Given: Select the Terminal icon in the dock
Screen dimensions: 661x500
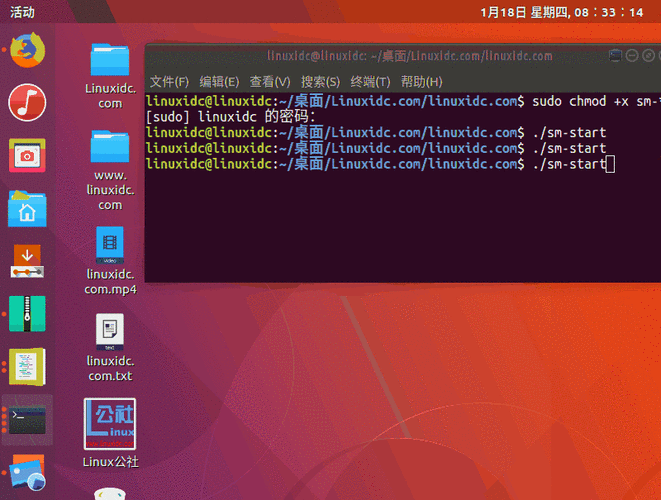Looking at the screenshot, I should (27, 419).
